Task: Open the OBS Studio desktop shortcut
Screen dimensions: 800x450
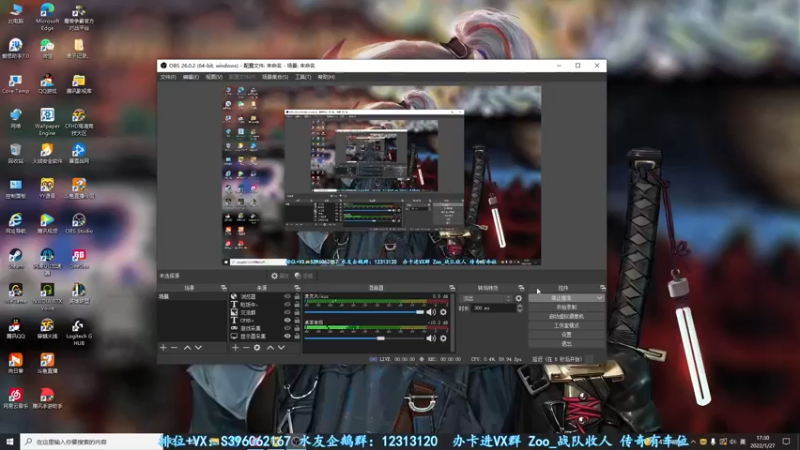Action: point(79,223)
